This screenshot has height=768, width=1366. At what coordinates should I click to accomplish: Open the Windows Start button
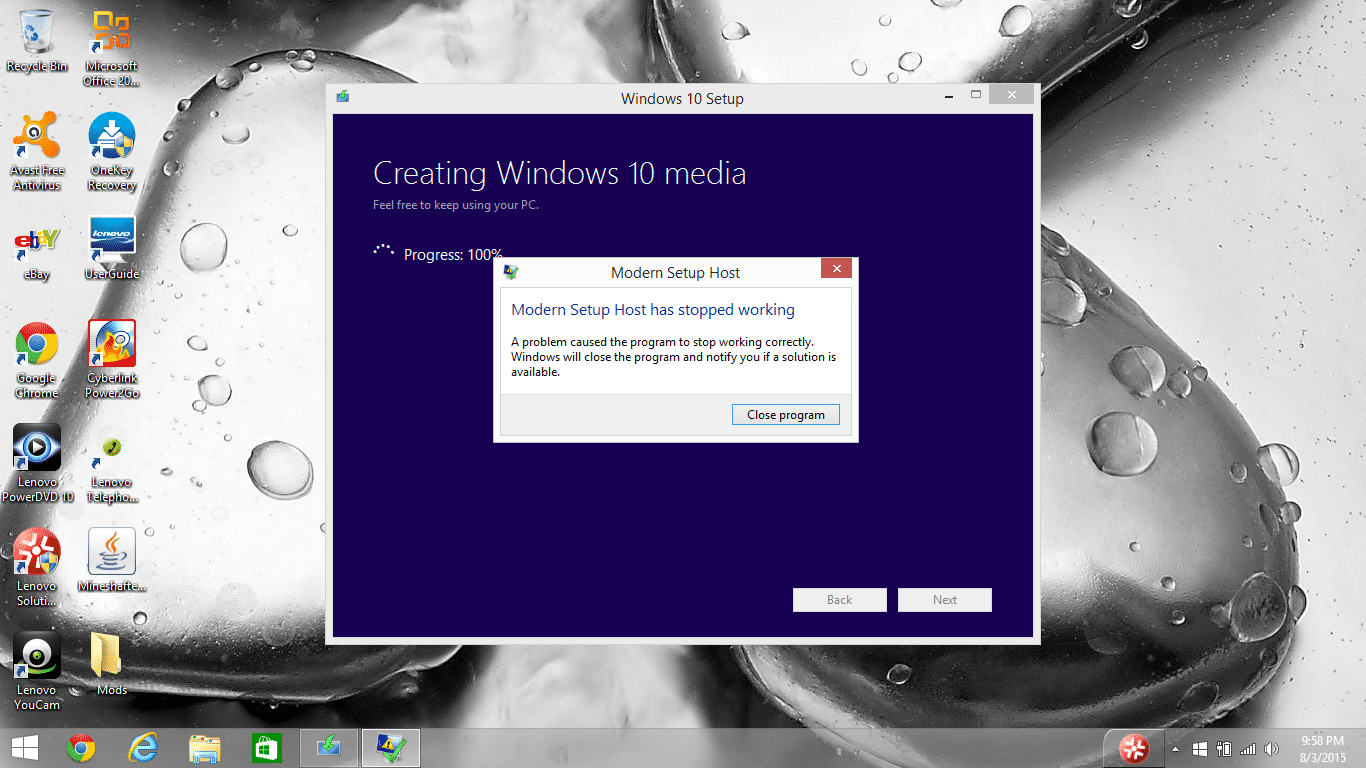(24, 747)
